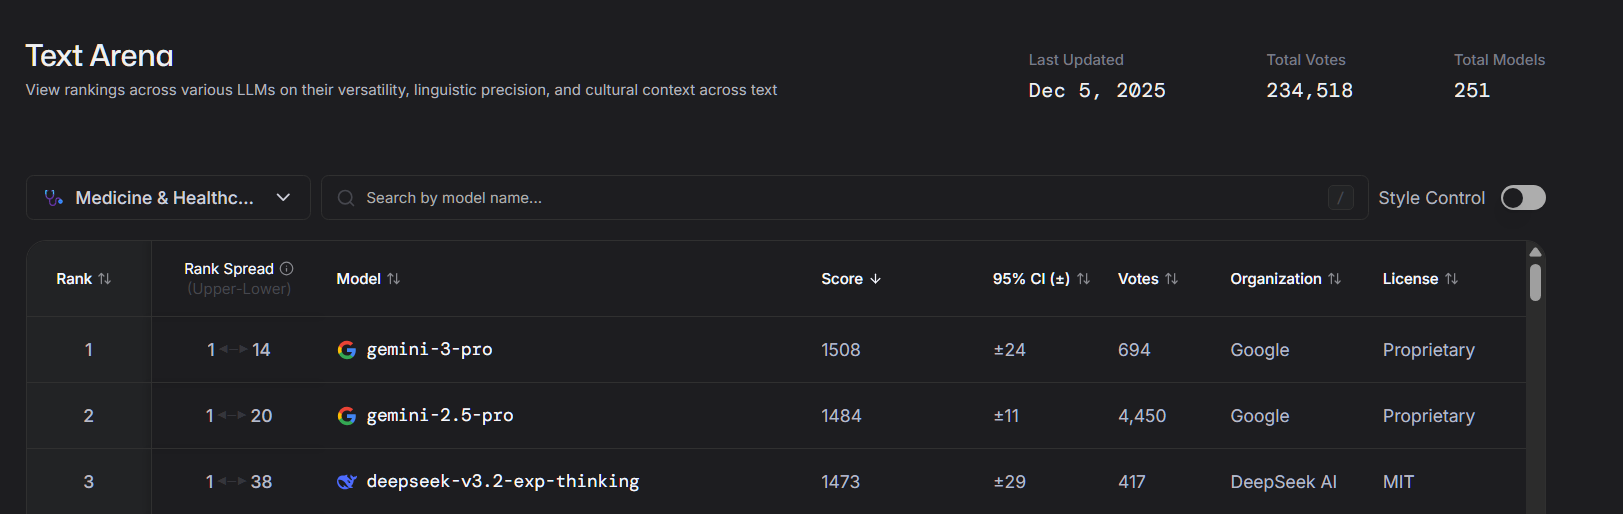This screenshot has width=1623, height=514.
Task: Open the Medicine & Healthcare category dropdown
Action: [168, 198]
